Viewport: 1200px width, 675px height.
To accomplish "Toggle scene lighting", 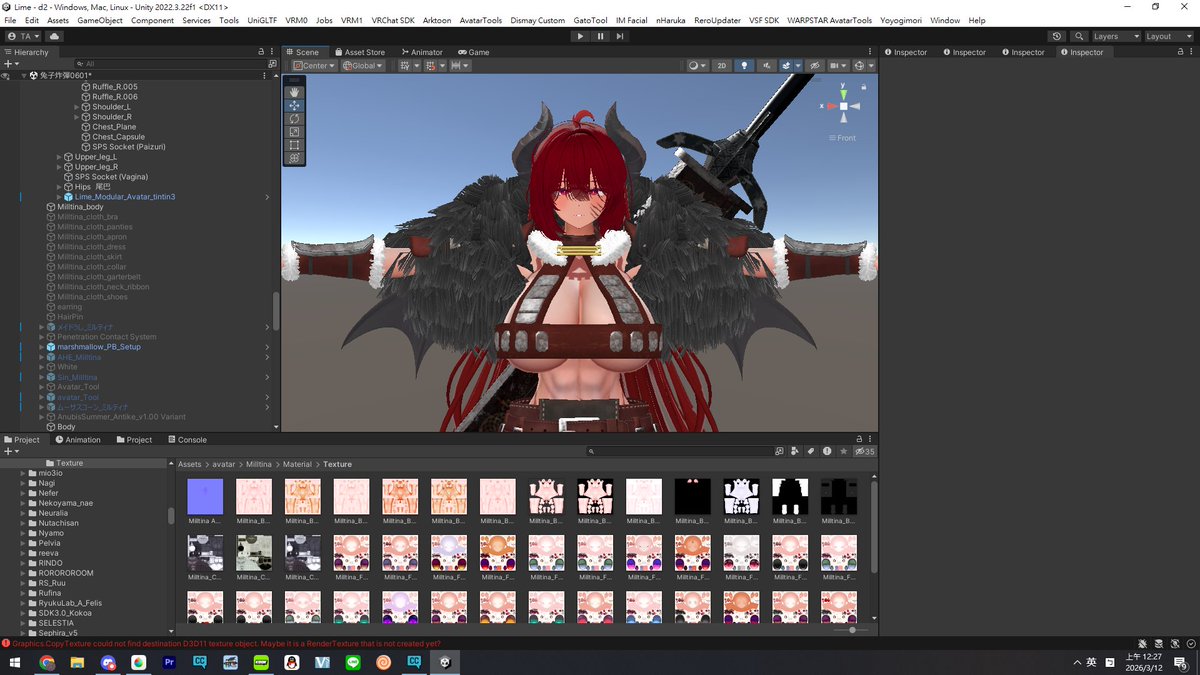I will coord(743,66).
